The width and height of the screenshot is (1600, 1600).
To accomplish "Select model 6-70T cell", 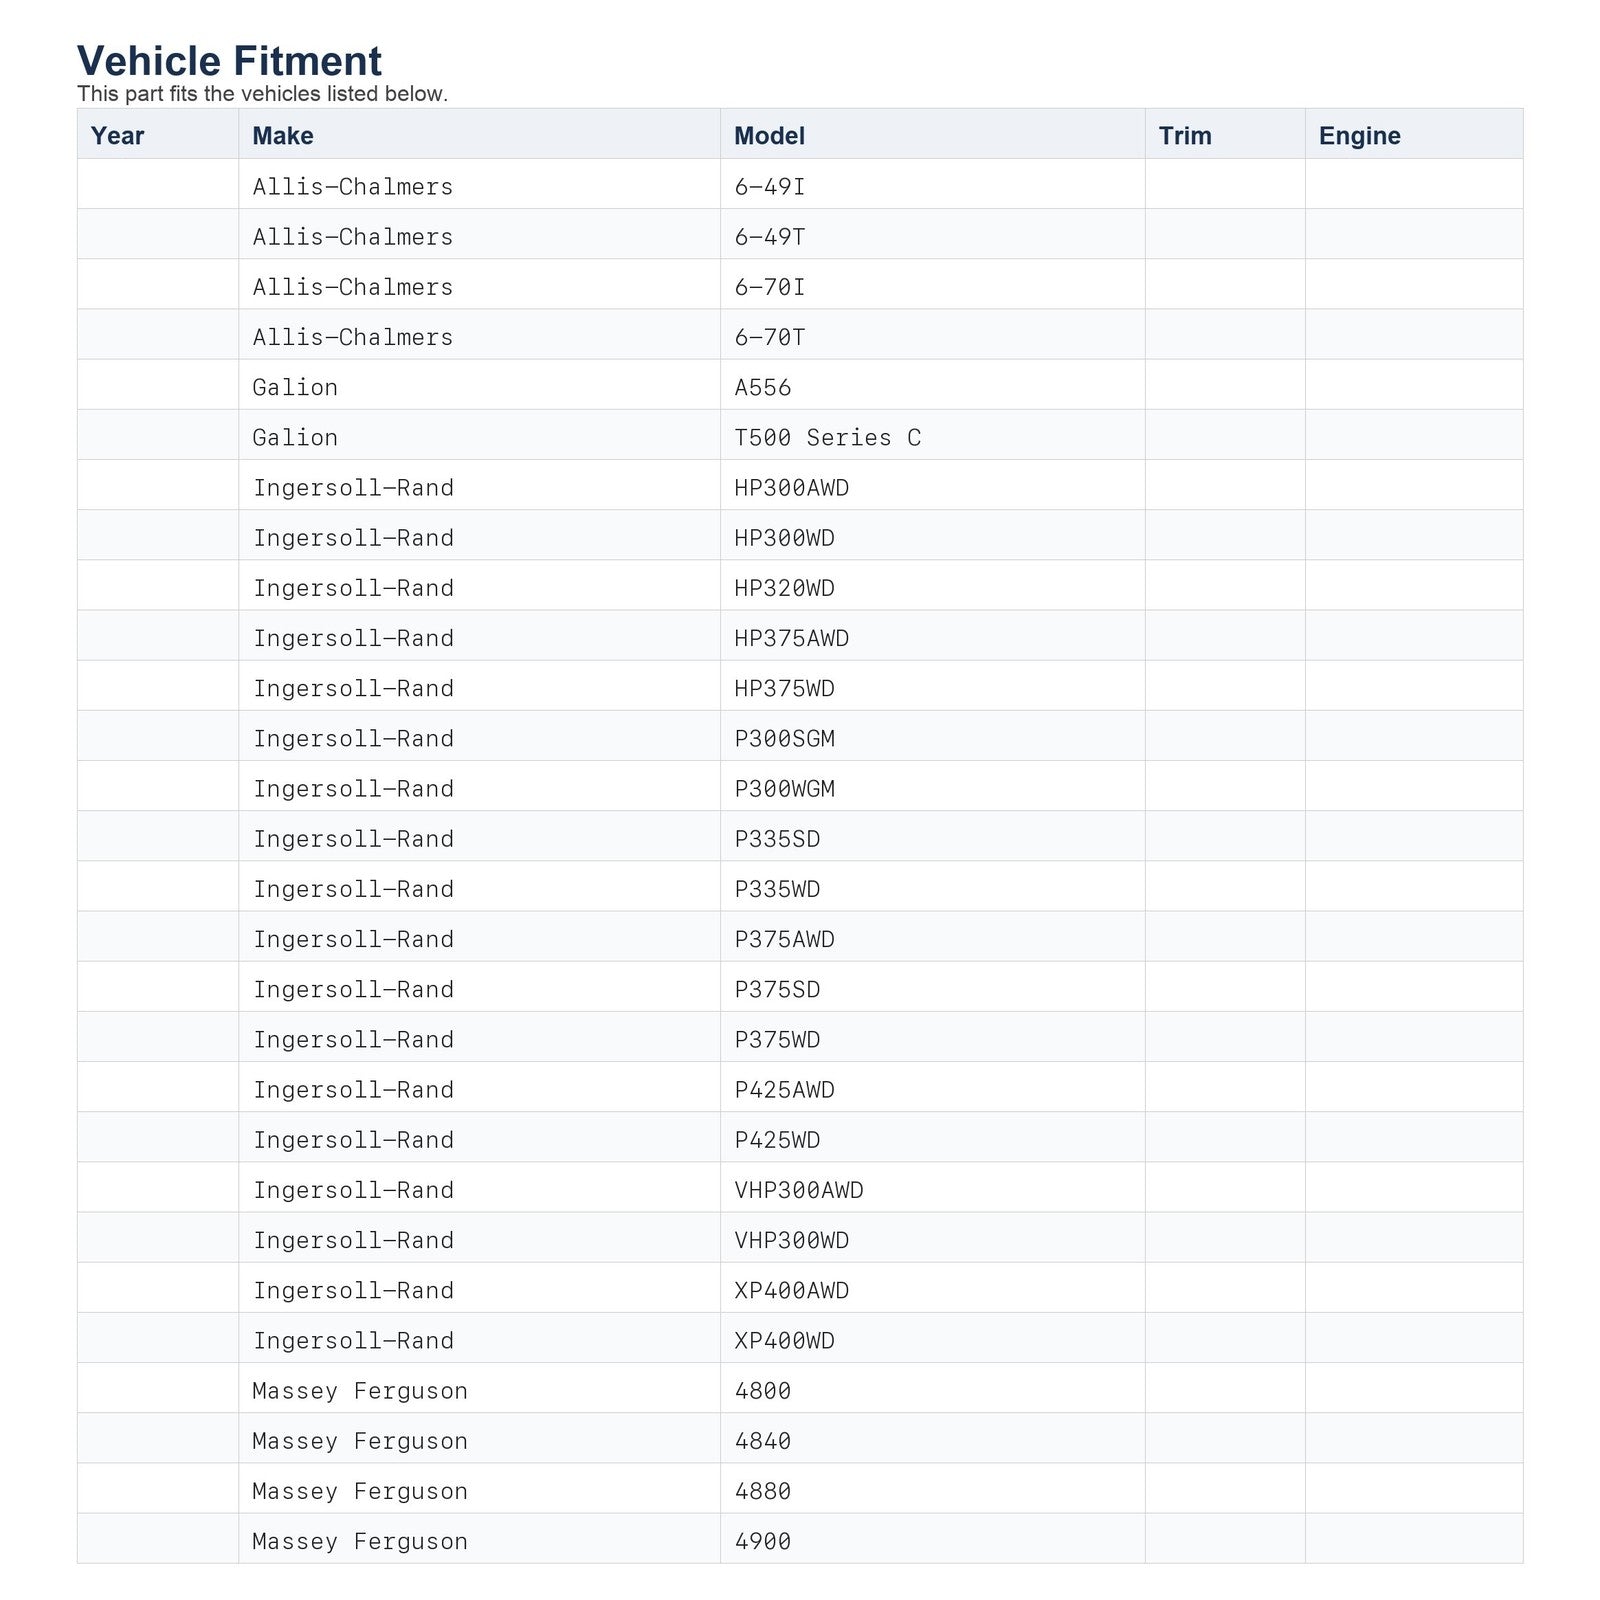I will 932,335.
